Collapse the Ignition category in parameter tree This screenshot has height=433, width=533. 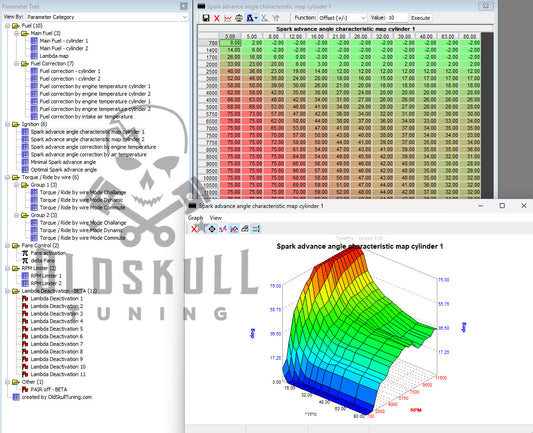point(7,124)
